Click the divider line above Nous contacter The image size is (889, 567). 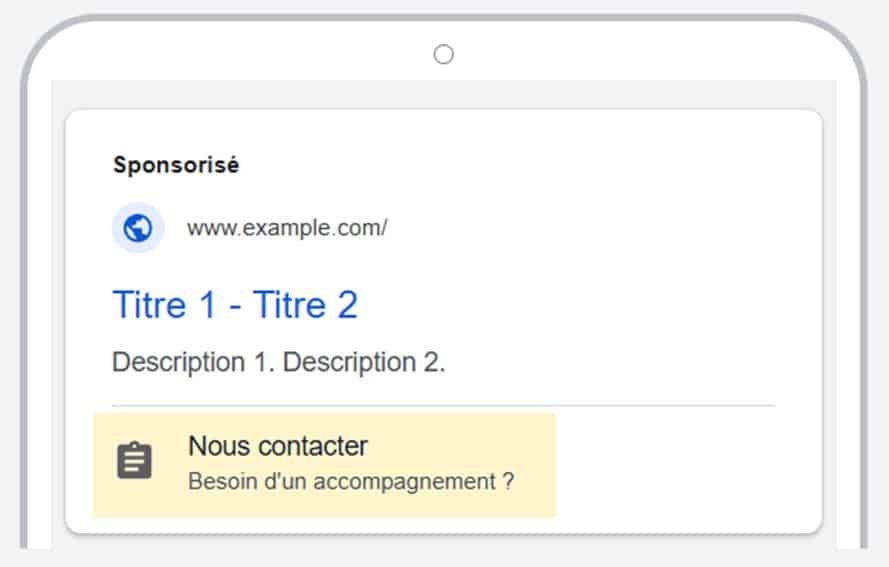point(443,406)
